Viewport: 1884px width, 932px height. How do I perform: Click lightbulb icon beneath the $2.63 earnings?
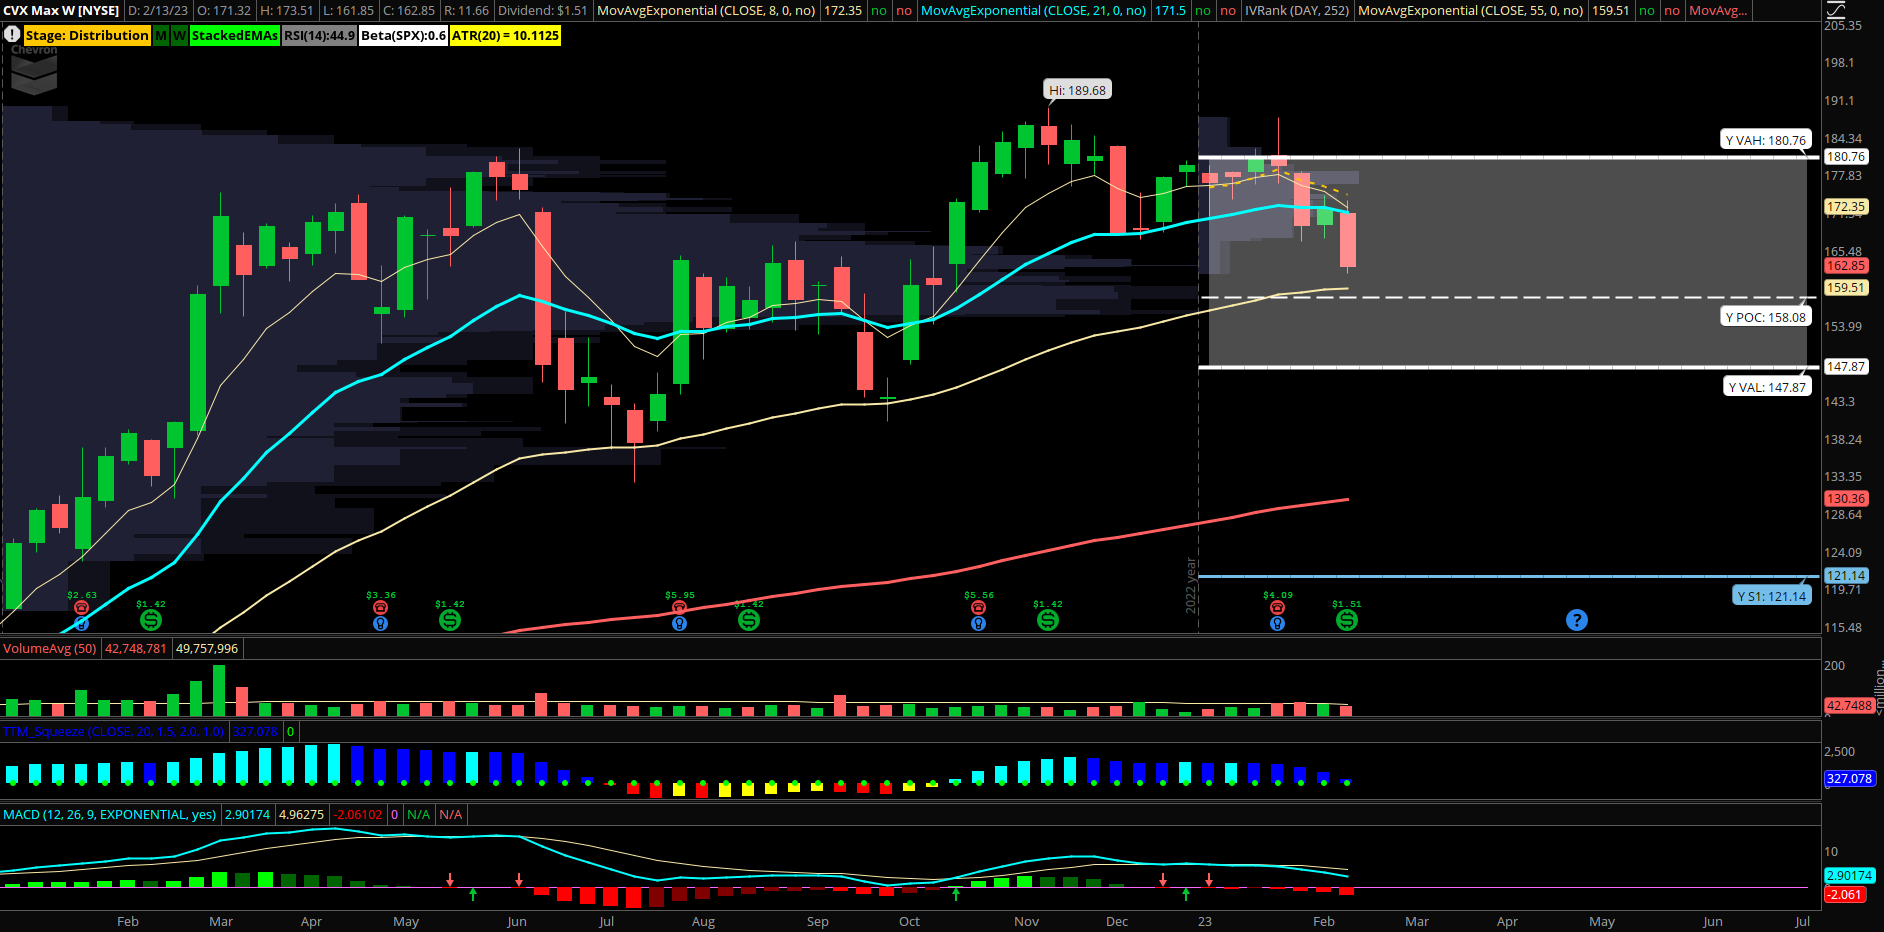(82, 623)
